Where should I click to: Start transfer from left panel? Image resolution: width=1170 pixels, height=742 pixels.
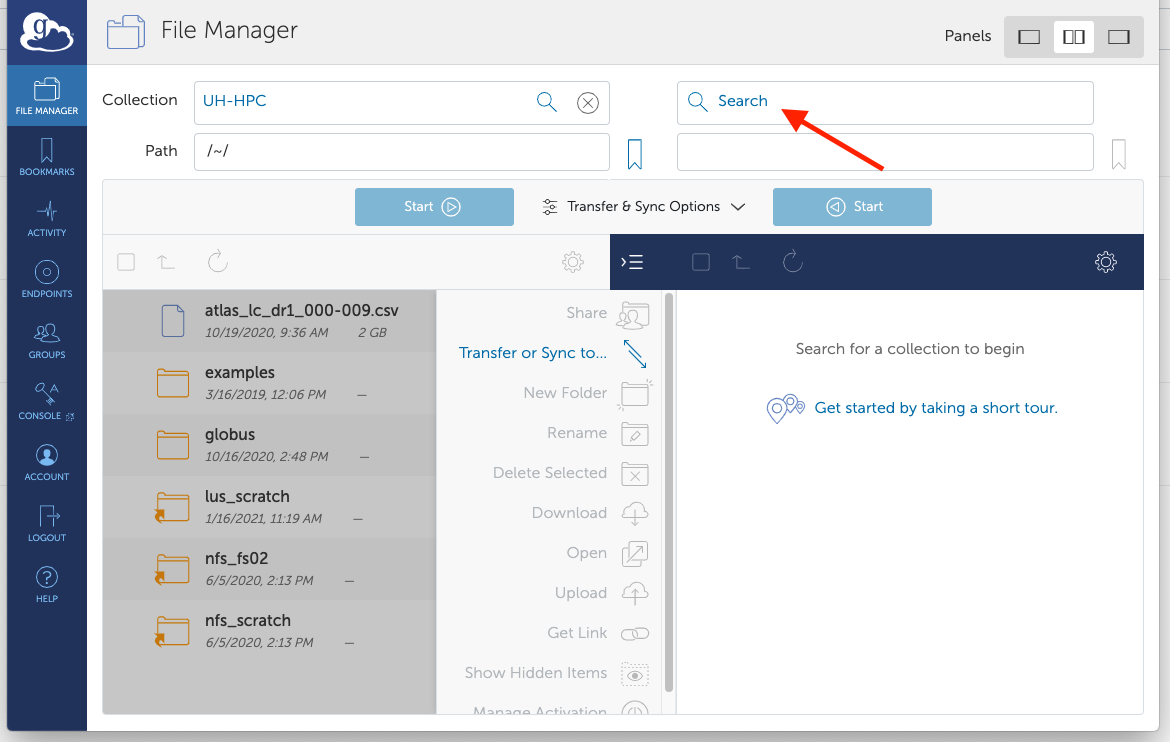point(434,207)
